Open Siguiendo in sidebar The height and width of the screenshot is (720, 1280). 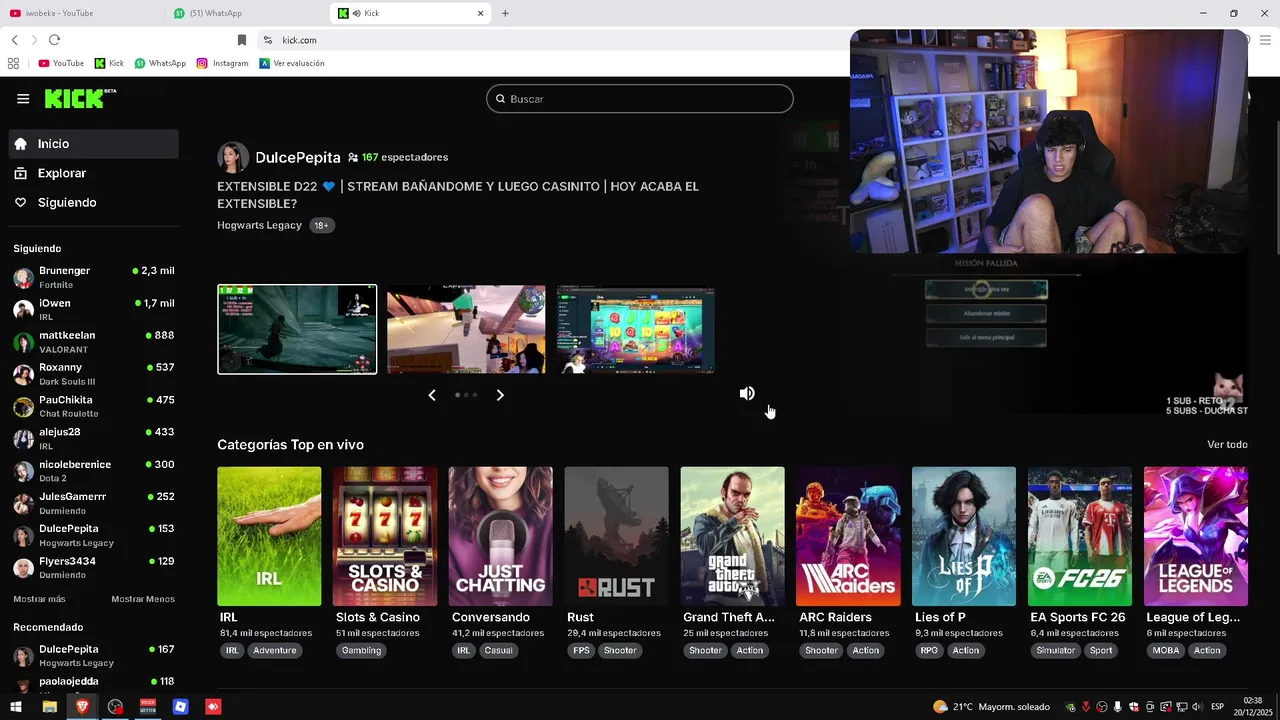[x=94, y=202]
